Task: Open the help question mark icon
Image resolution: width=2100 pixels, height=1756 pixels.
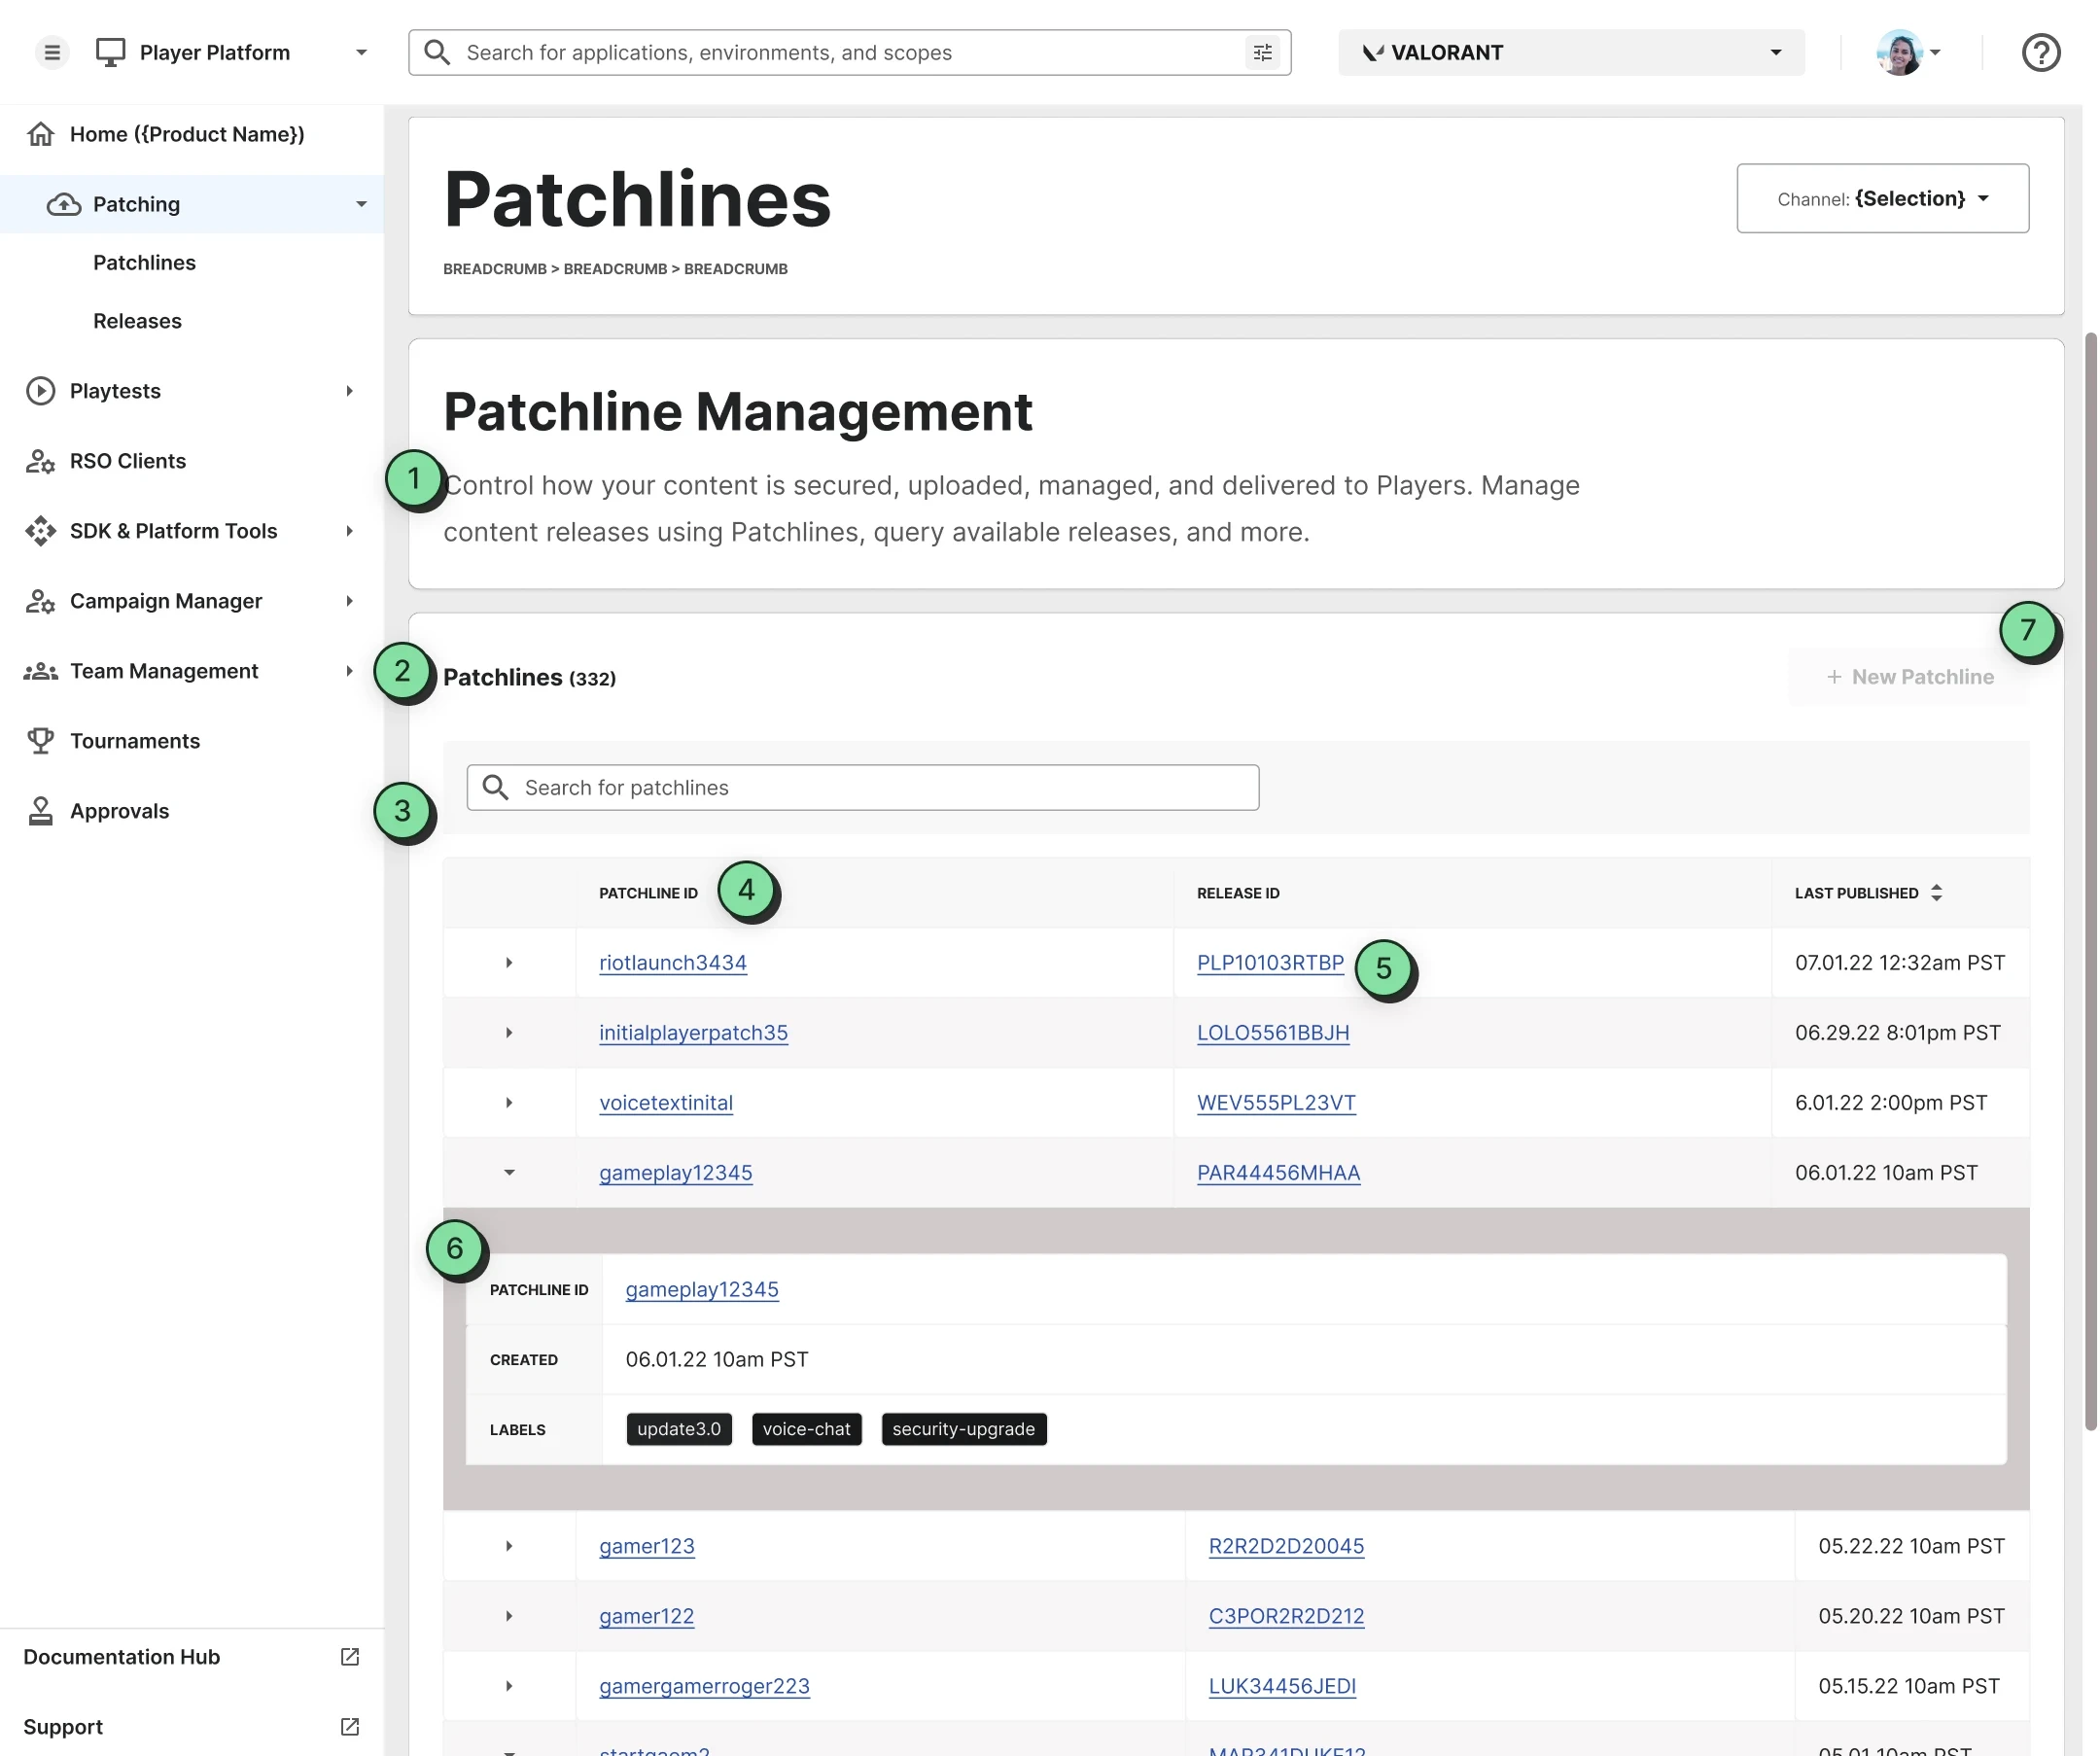Action: click(2040, 52)
